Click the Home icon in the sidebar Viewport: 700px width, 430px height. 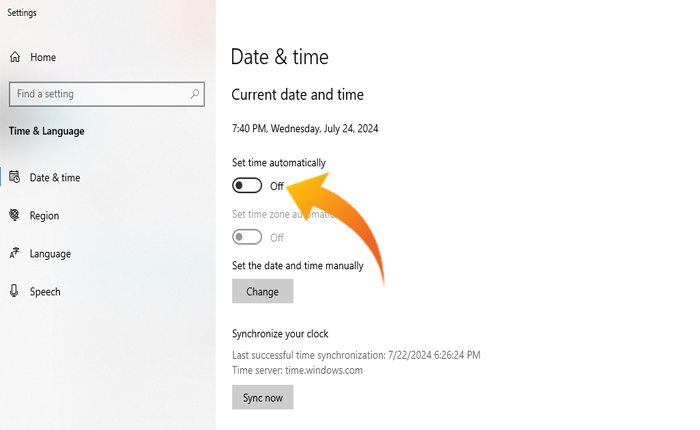(15, 57)
